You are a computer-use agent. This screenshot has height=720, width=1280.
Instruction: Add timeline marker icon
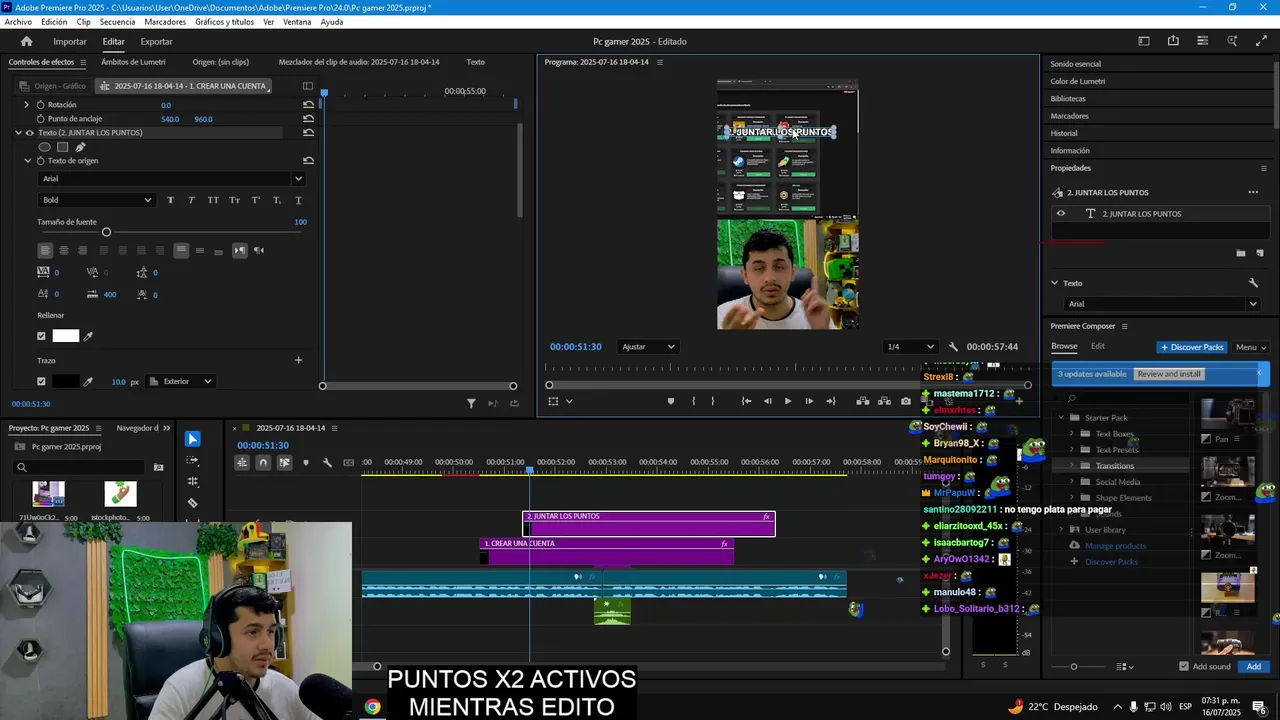306,462
